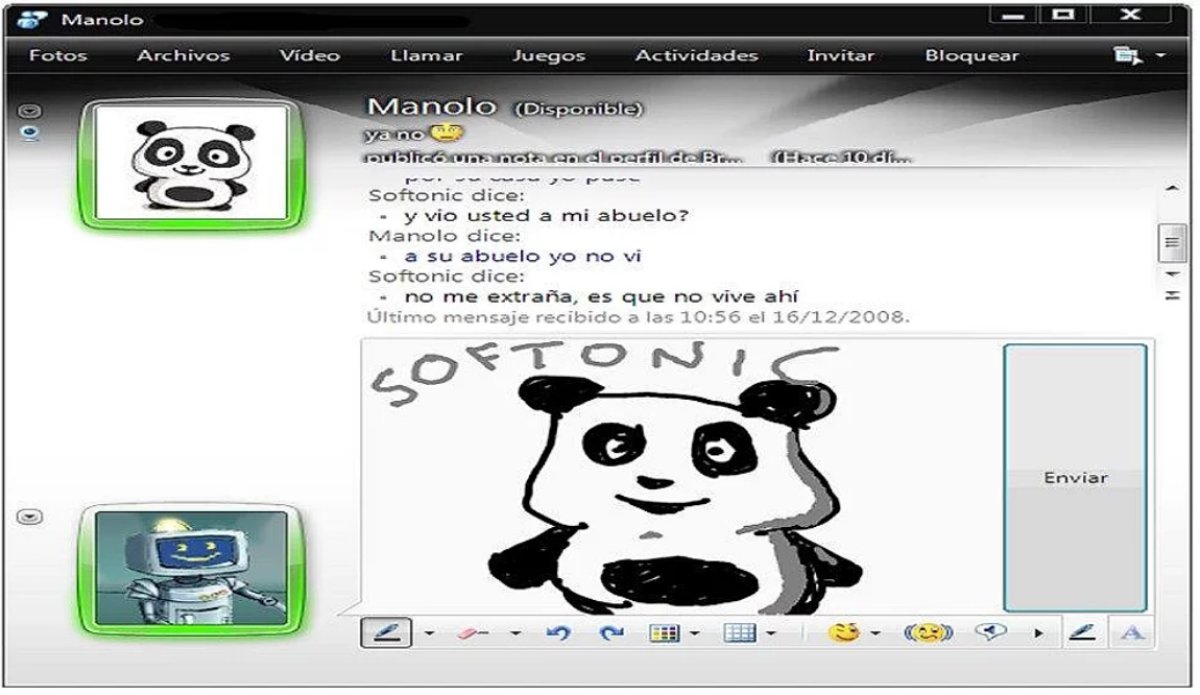Open the ink color palette
The height and width of the screenshot is (695, 1200).
664,633
